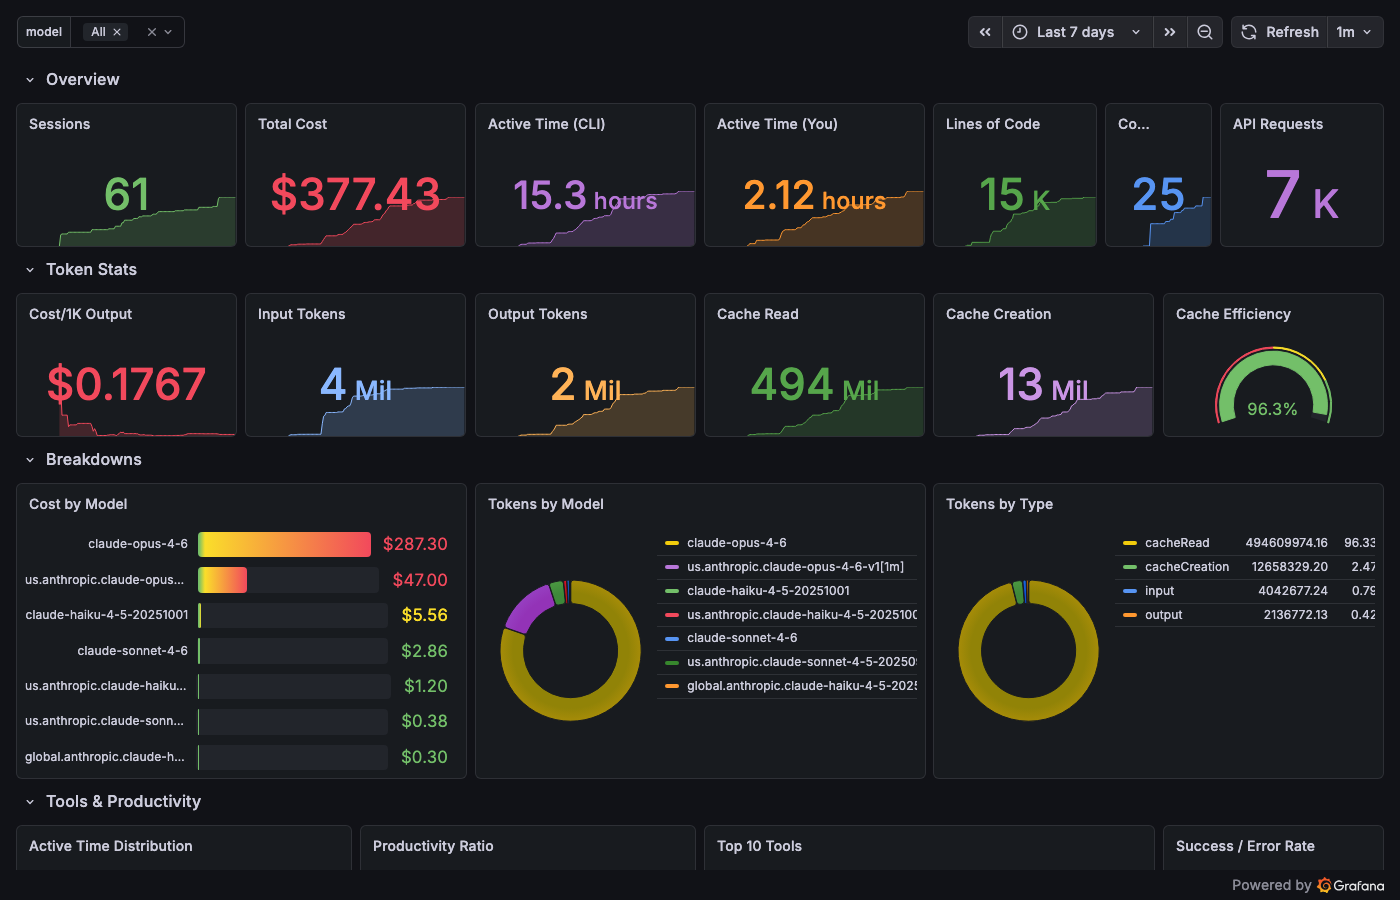Click the clock icon in the time picker
The image size is (1400, 900).
point(1019,31)
